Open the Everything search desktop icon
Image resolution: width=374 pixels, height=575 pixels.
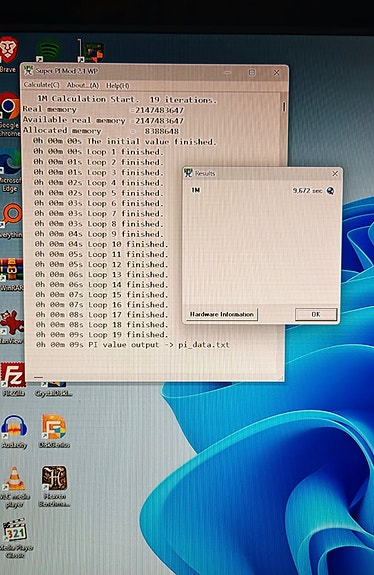tap(11, 221)
